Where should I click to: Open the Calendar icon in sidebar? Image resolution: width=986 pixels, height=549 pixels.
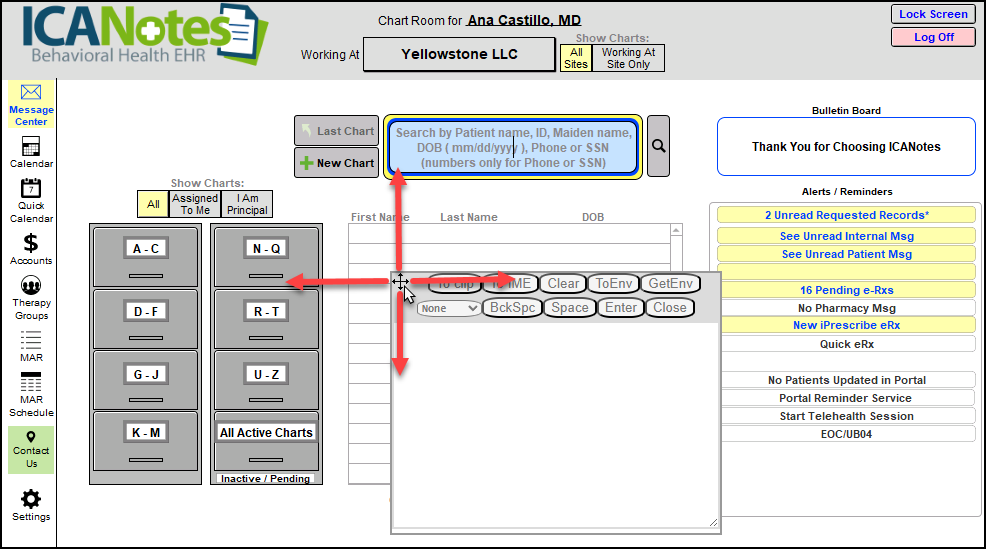(x=31, y=147)
